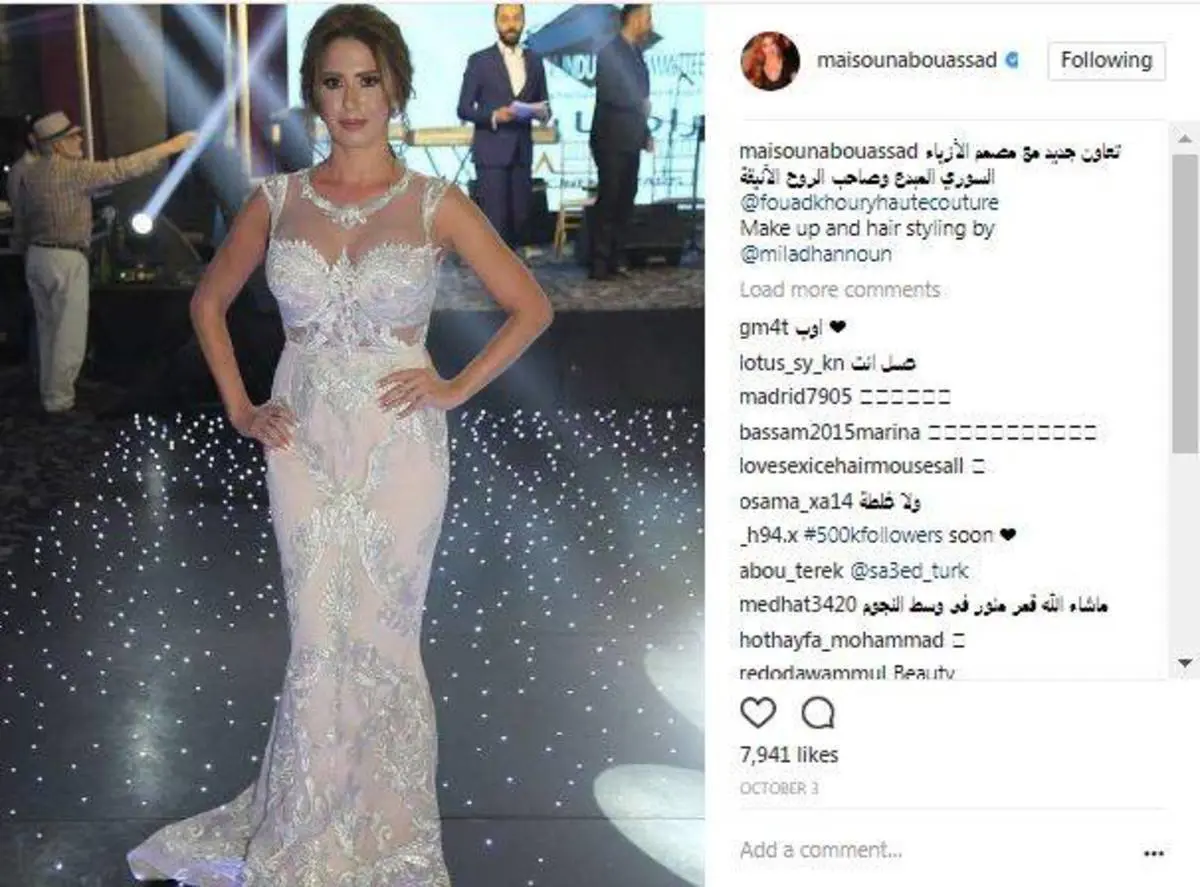Select the OCTOBER 3 post date

click(x=780, y=788)
